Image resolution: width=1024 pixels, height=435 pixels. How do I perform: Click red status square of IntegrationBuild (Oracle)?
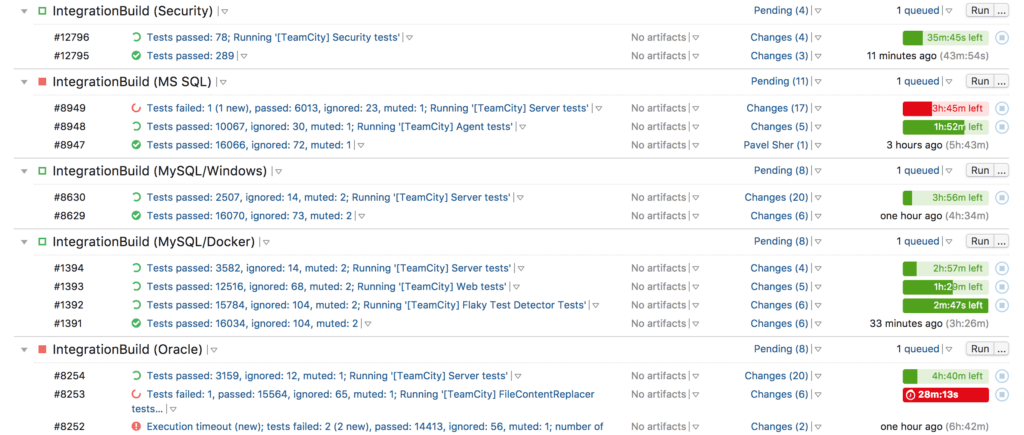coord(42,350)
